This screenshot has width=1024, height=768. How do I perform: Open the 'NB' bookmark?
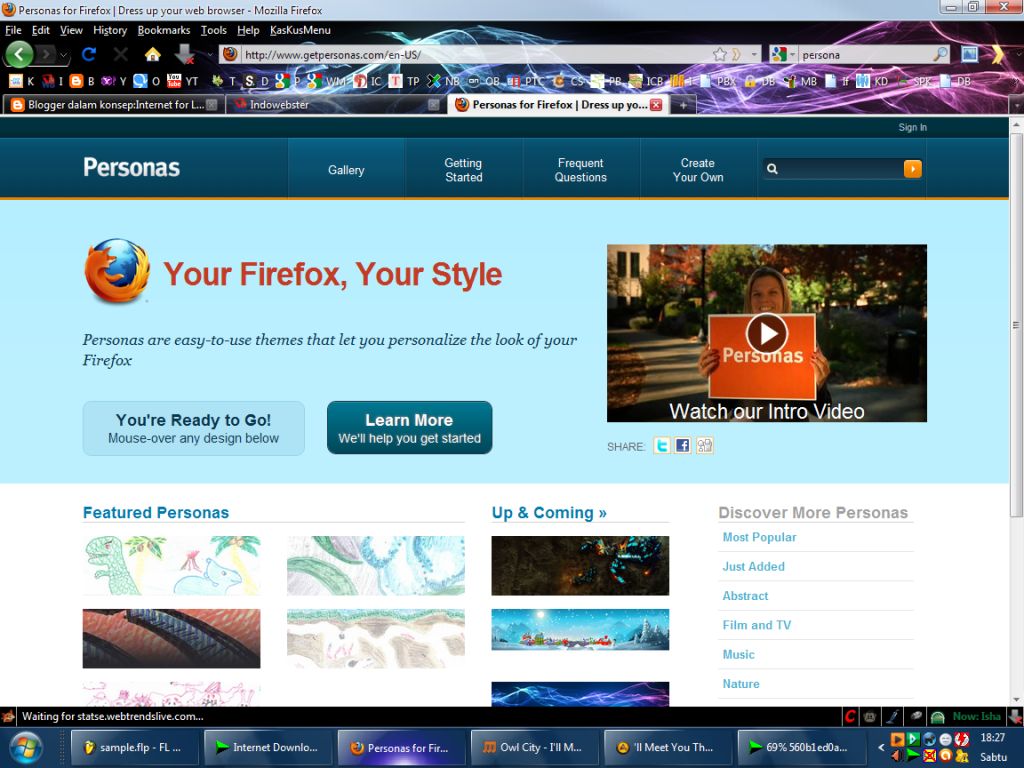(x=444, y=81)
